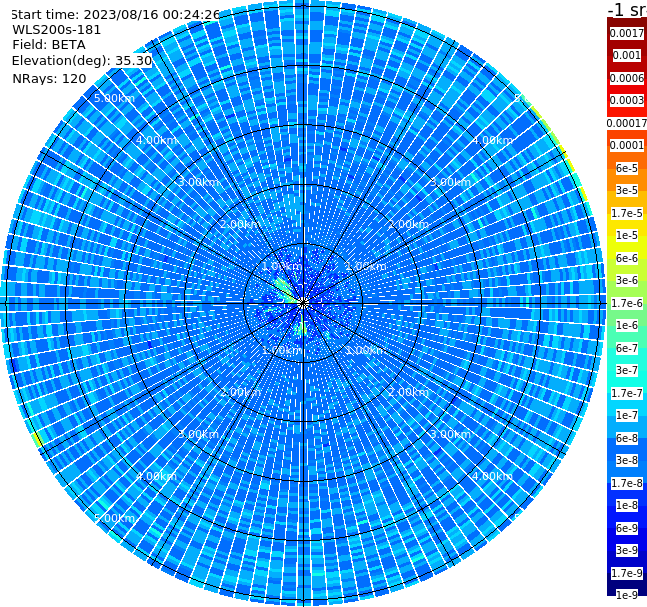647x607 pixels.
Task: Click the Field: BETA label
Action: (x=49, y=45)
